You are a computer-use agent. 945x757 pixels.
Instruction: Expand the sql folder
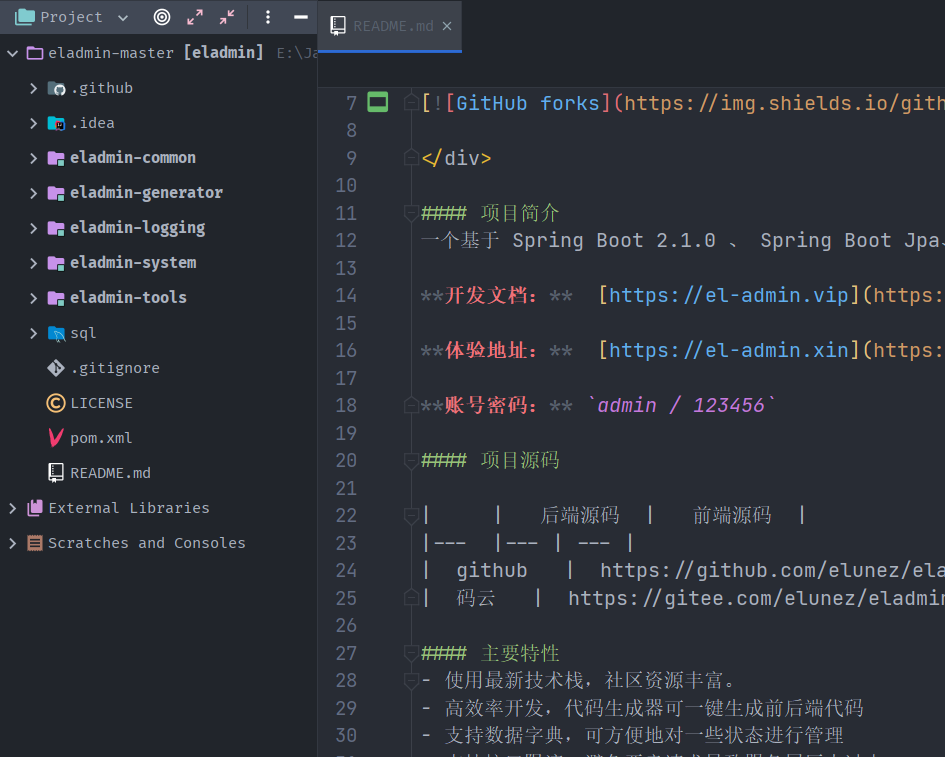(34, 333)
